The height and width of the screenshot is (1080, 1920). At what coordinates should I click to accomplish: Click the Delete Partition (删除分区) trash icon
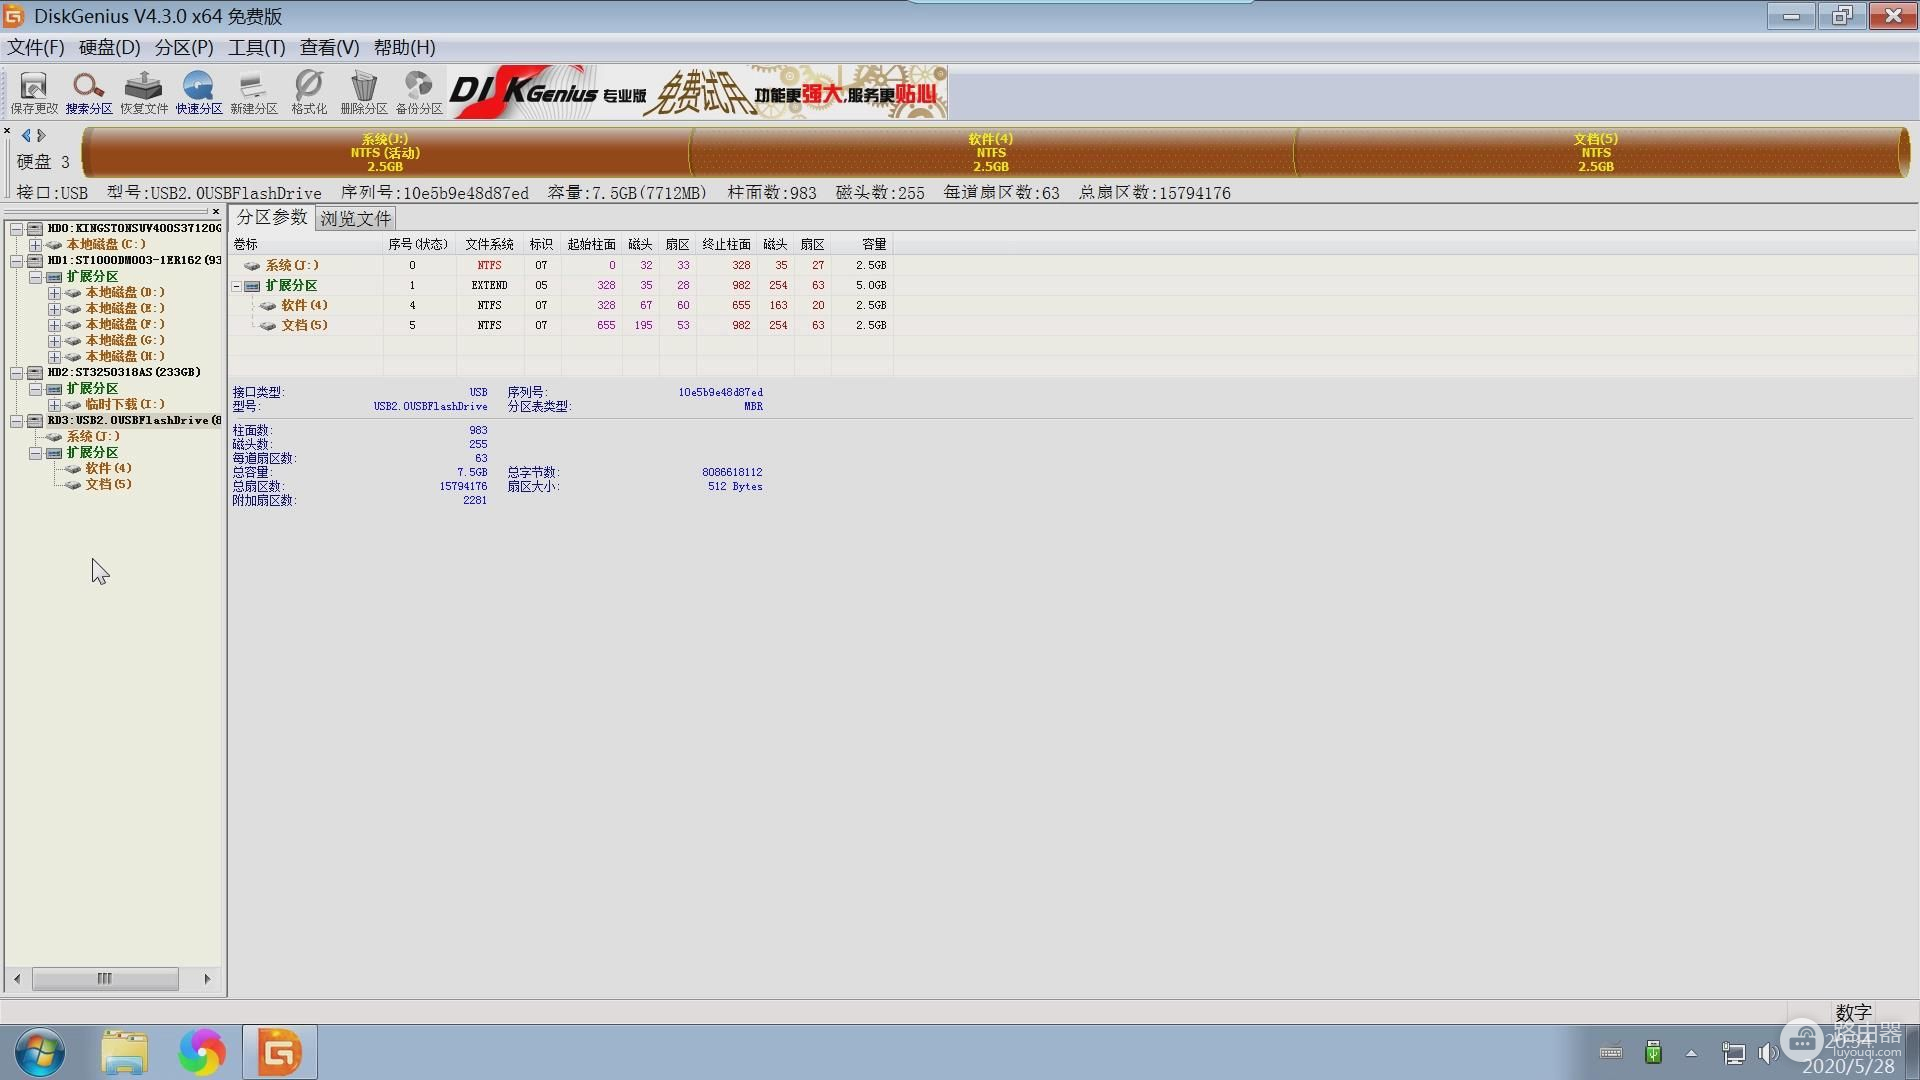click(364, 92)
